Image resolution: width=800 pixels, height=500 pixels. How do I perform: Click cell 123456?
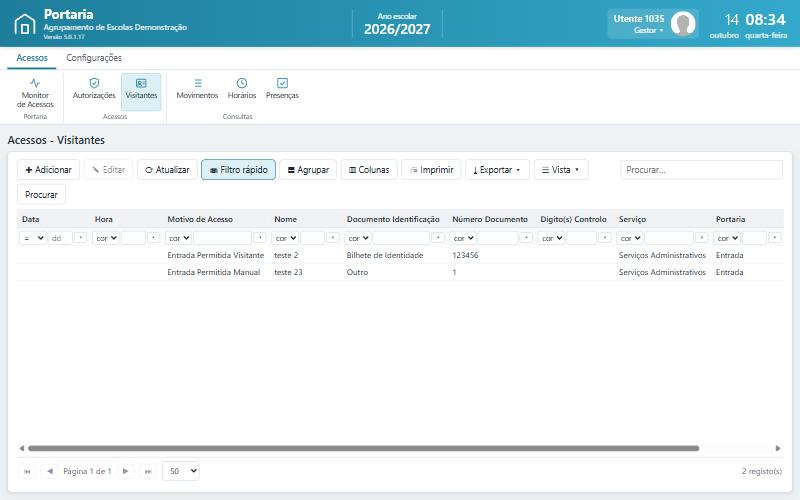465,255
